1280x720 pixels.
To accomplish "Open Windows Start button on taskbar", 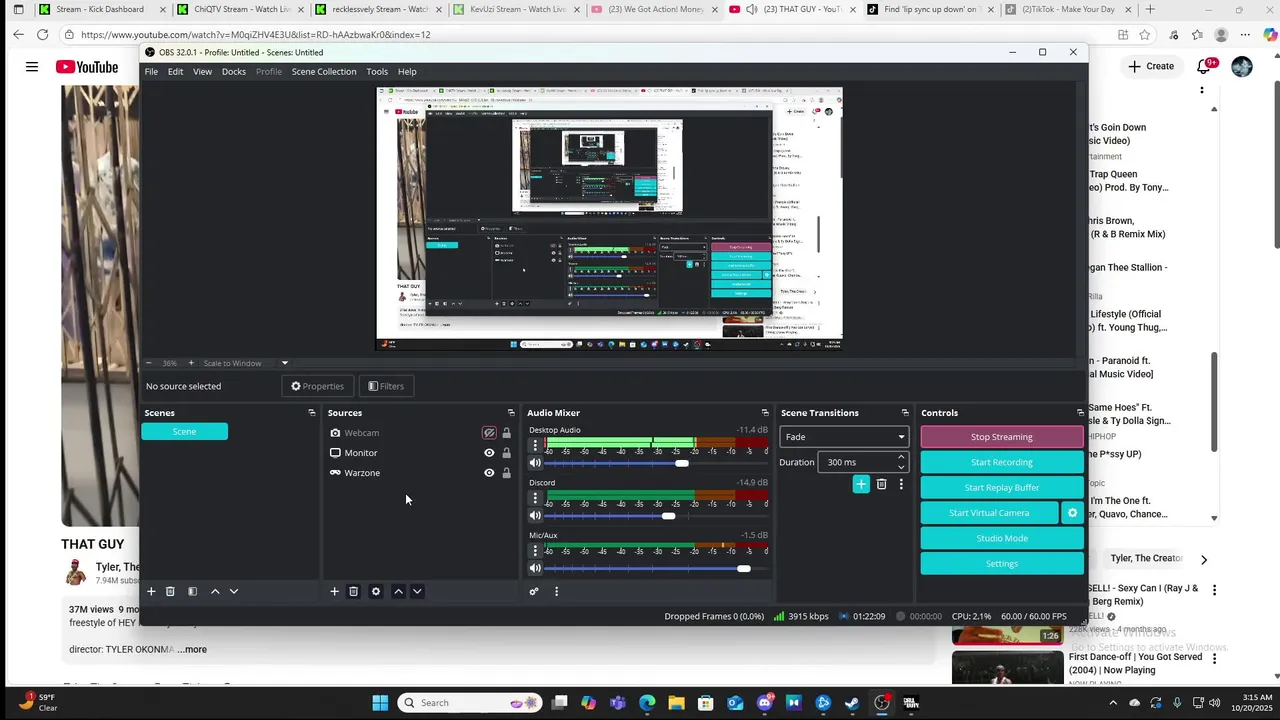I will point(380,703).
